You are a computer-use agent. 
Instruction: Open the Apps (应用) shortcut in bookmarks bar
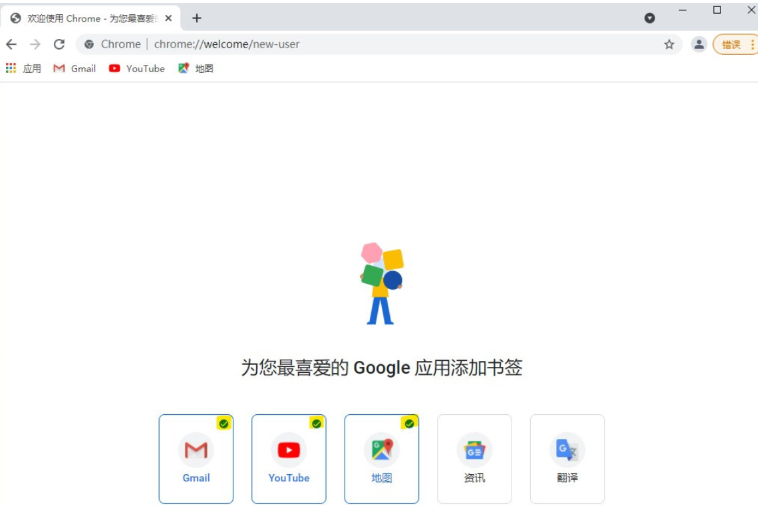tap(24, 69)
